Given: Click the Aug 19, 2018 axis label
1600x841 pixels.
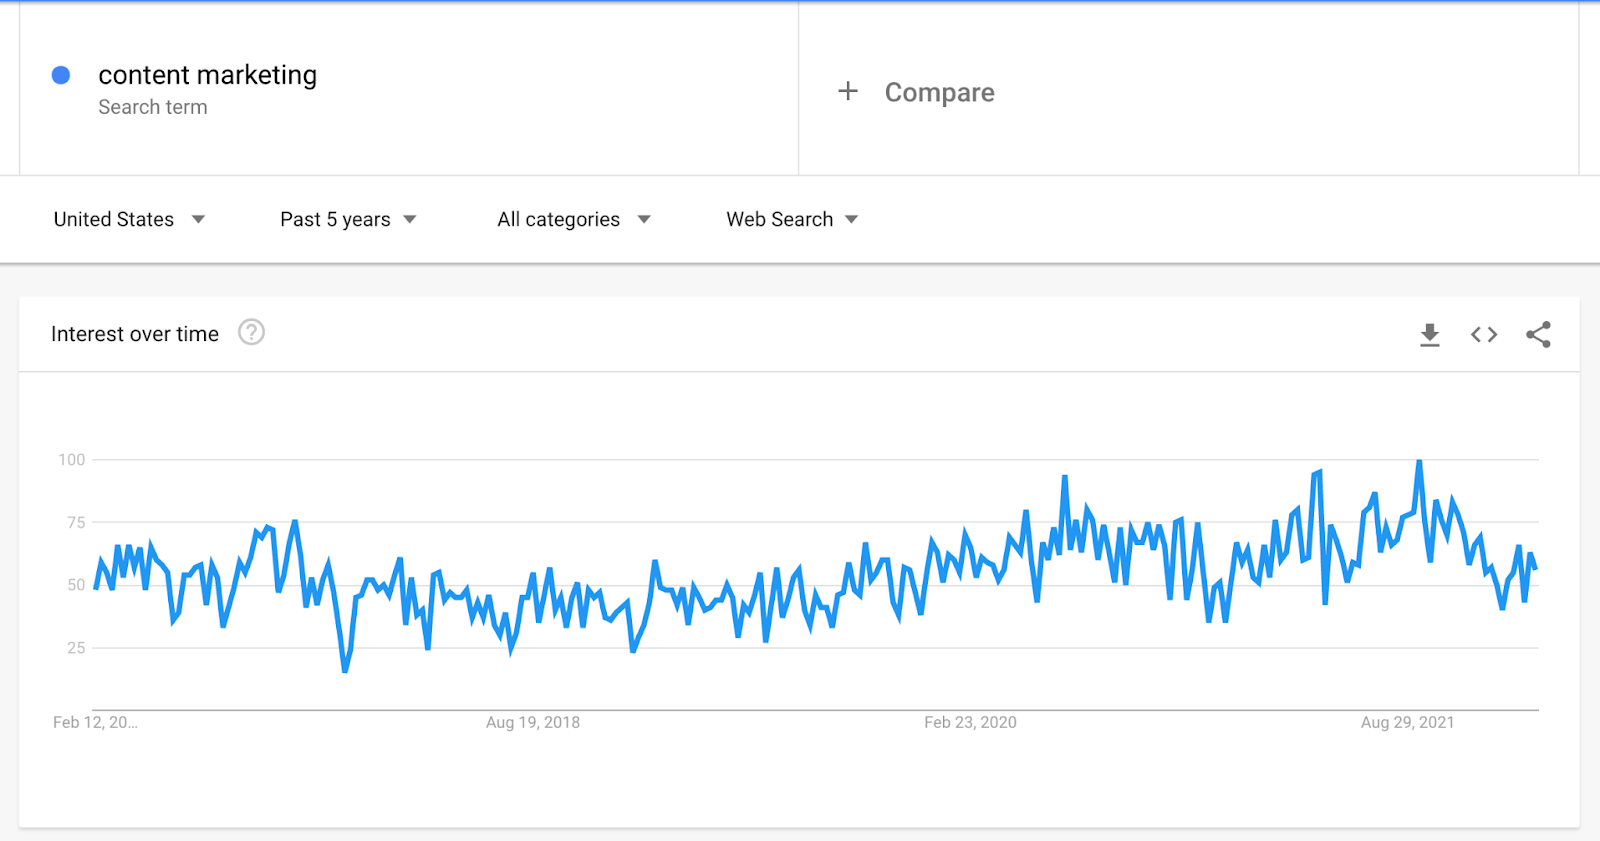Looking at the screenshot, I should (532, 722).
